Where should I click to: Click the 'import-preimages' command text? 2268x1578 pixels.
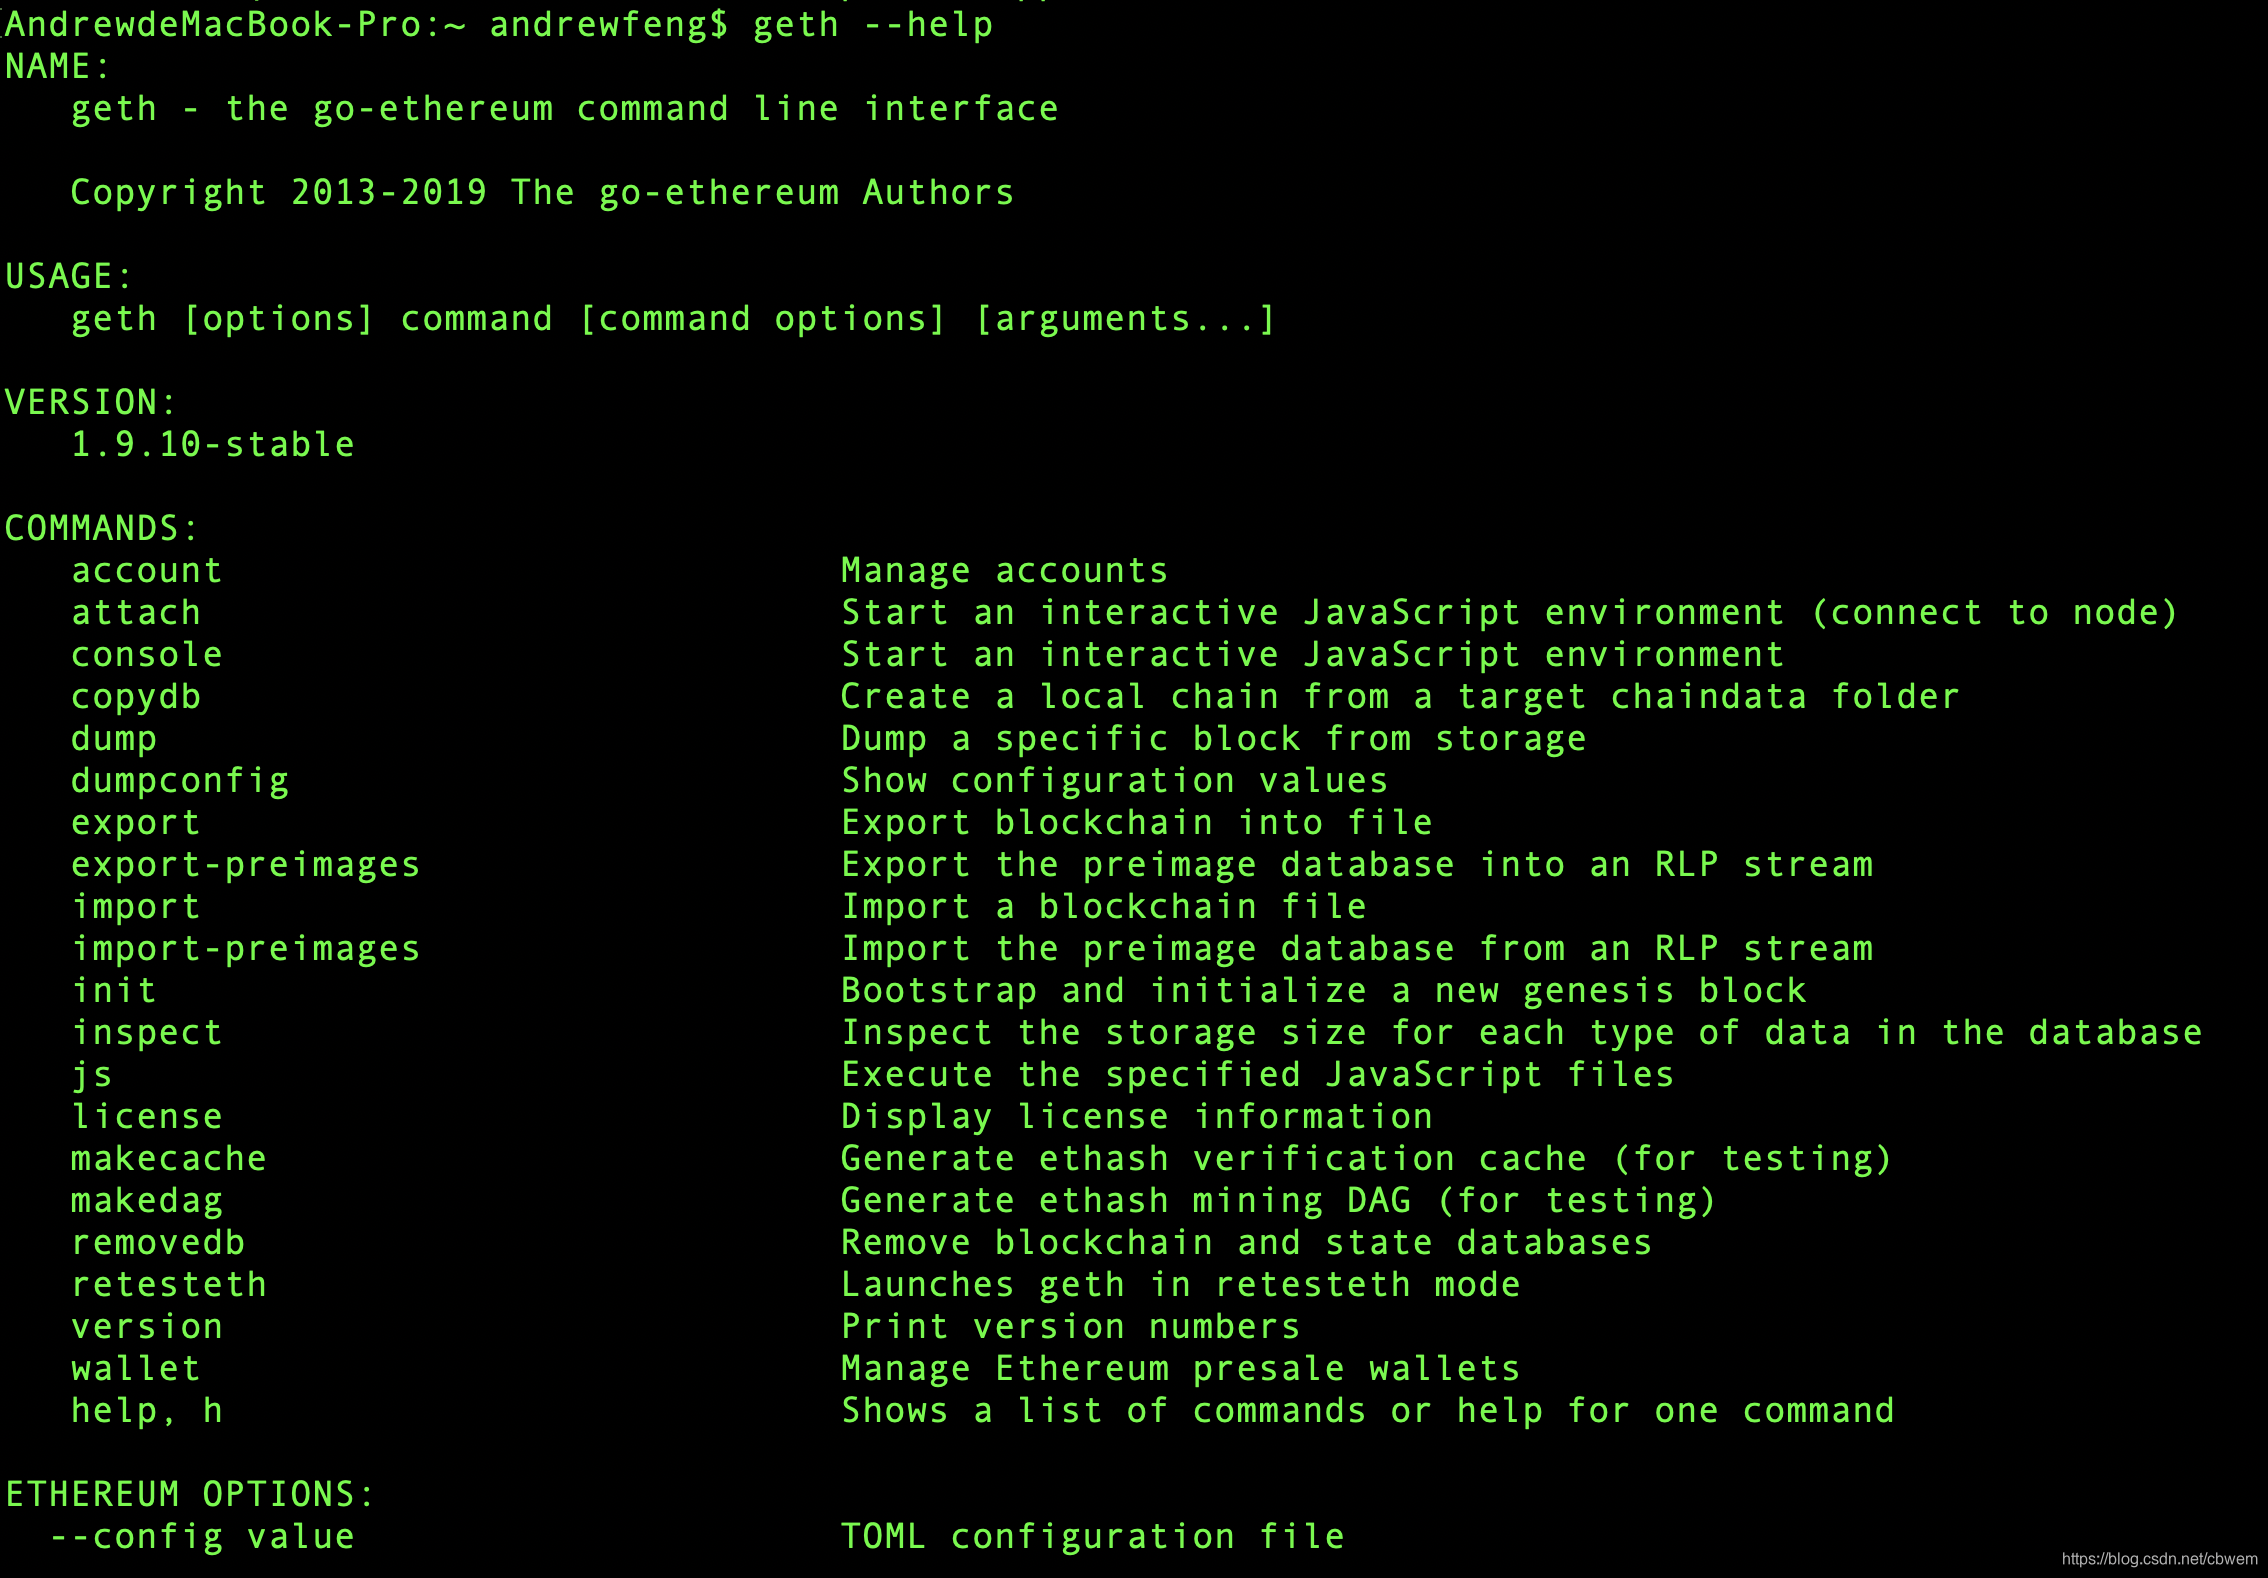point(246,949)
